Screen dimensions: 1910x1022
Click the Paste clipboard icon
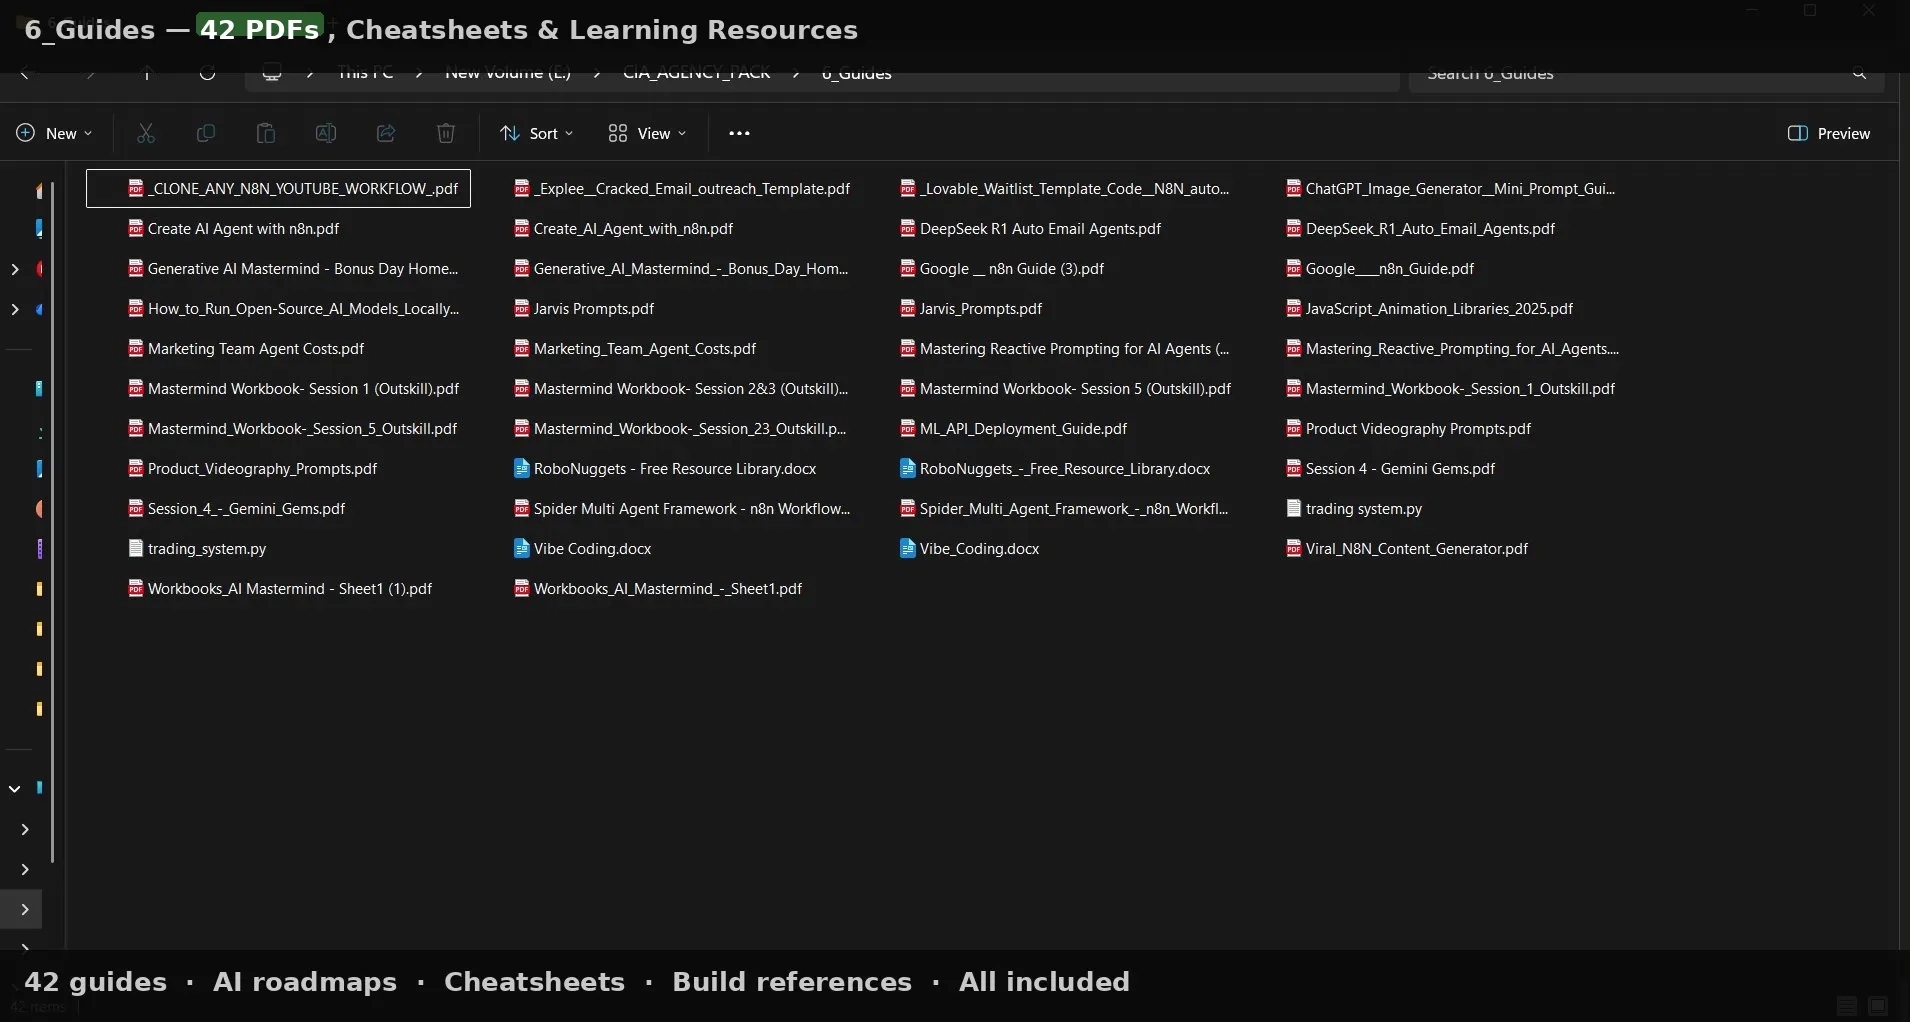(266, 133)
